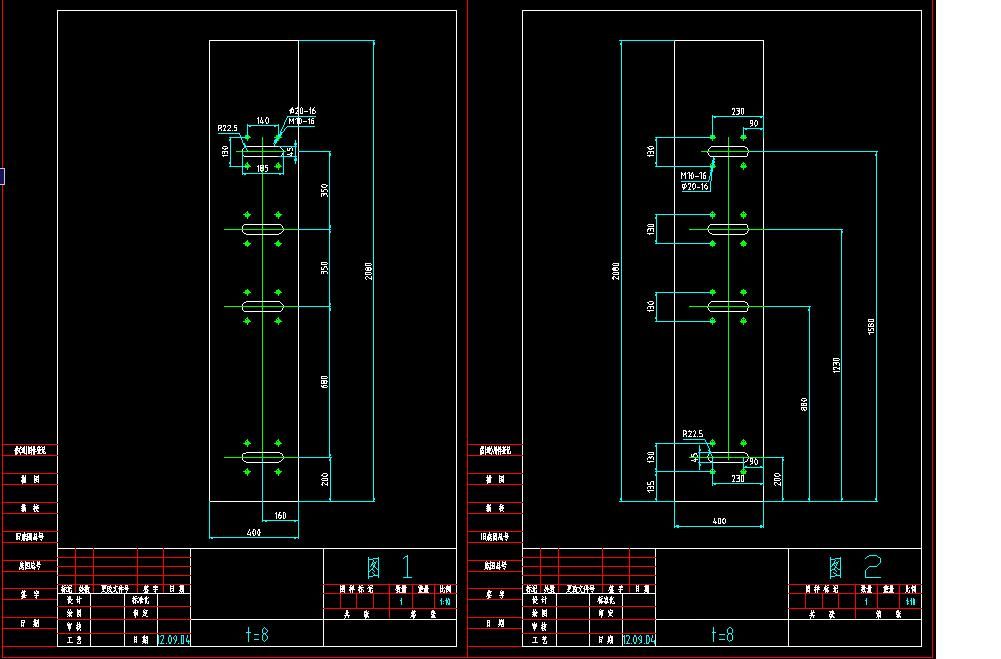Screen dimensions: 1001x659
Task: Click the 400 width dimension in right drawing
Action: 719,521
